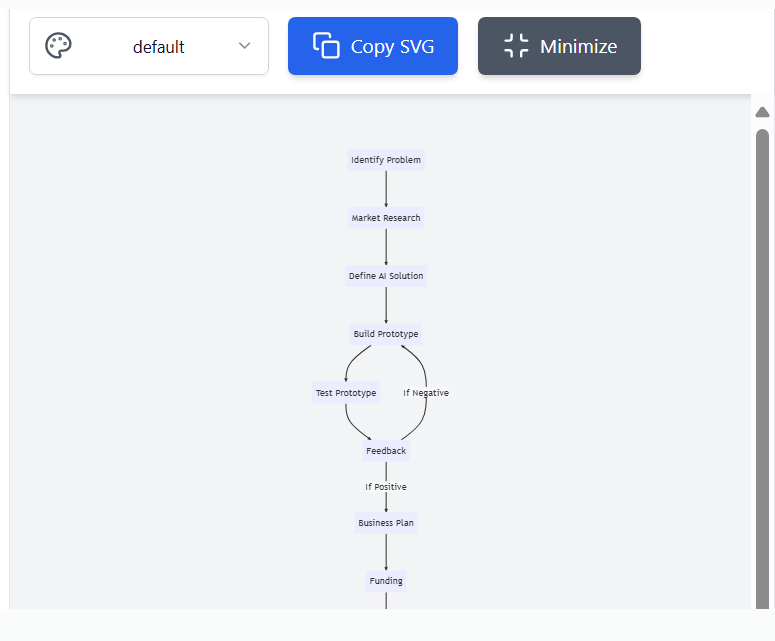The width and height of the screenshot is (775, 641).
Task: Select the Business Plan node
Action: pyautogui.click(x=386, y=523)
